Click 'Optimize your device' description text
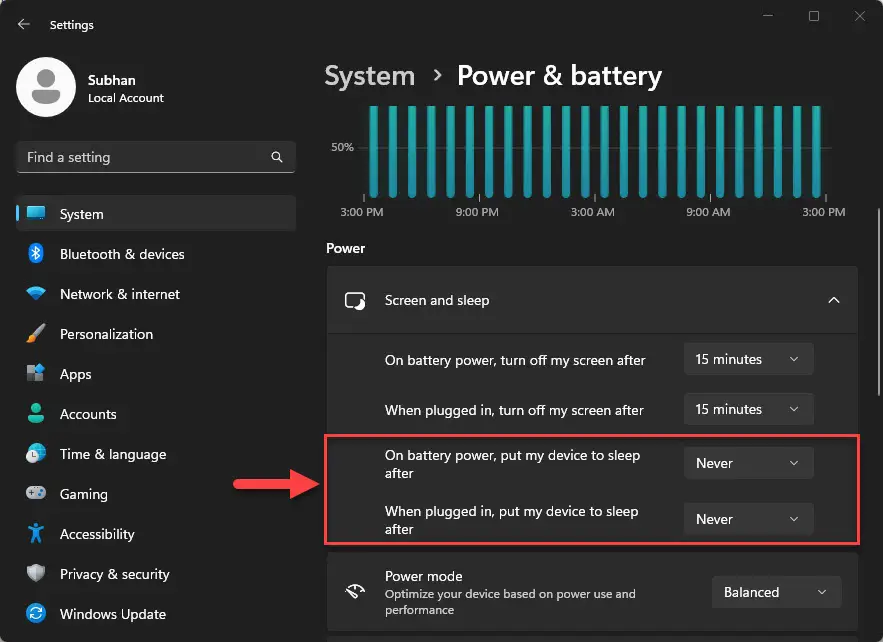The image size is (883, 642). (510, 602)
